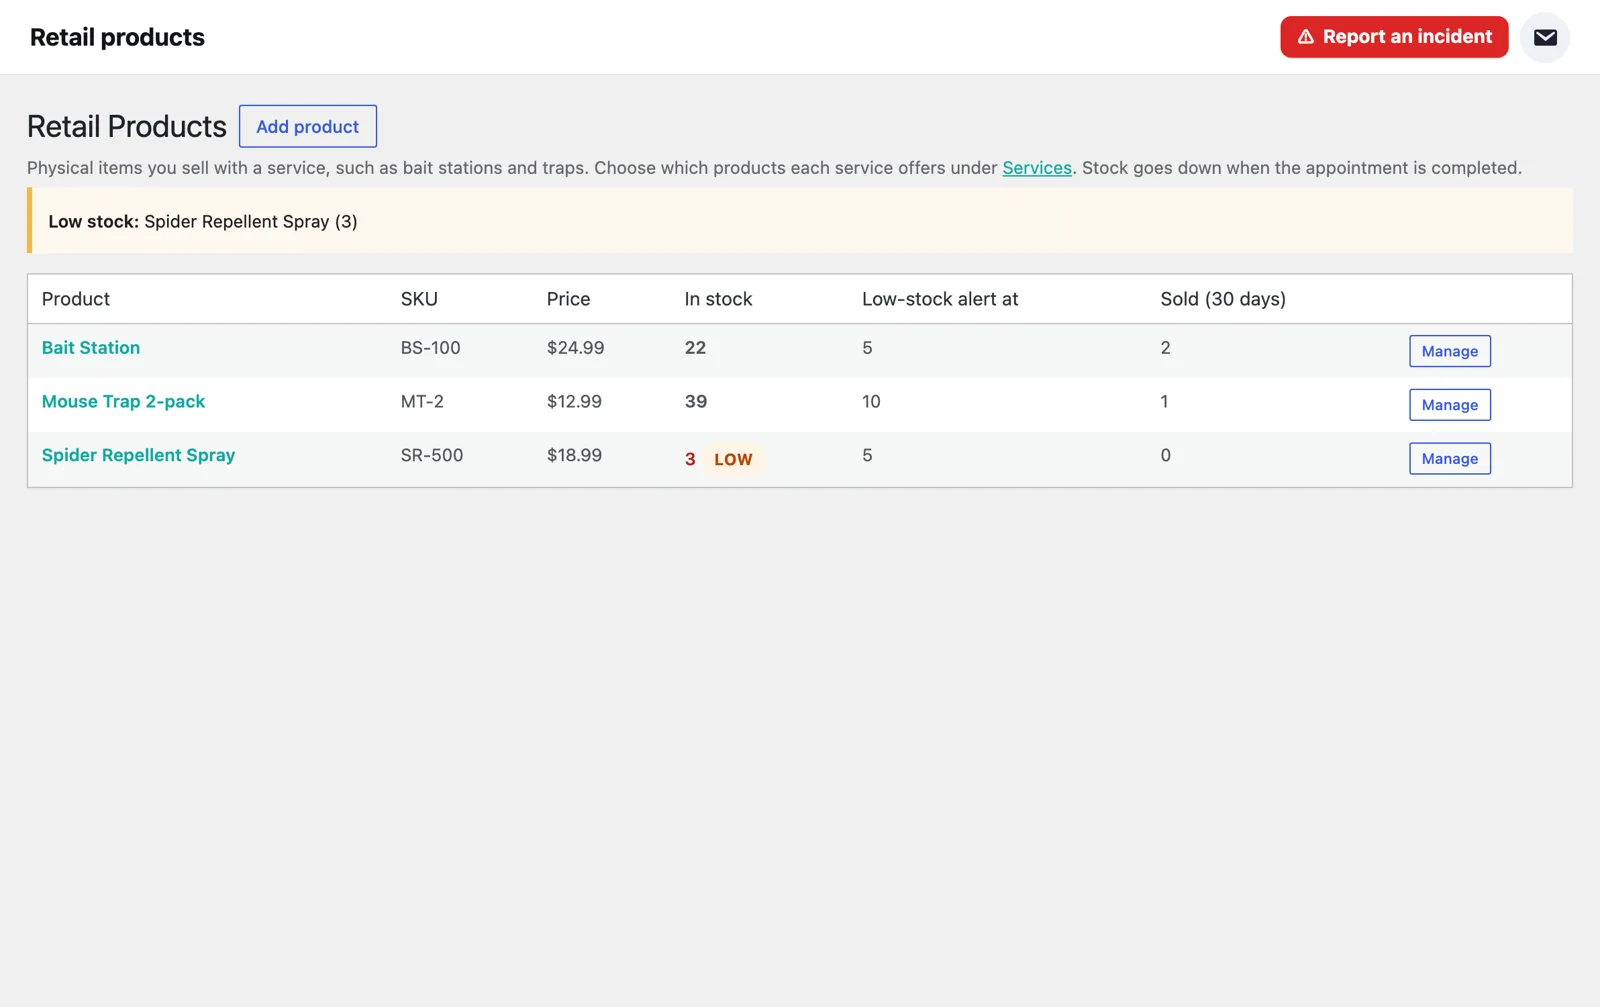Open Bait Station product
This screenshot has width=1600, height=1007.
[91, 348]
